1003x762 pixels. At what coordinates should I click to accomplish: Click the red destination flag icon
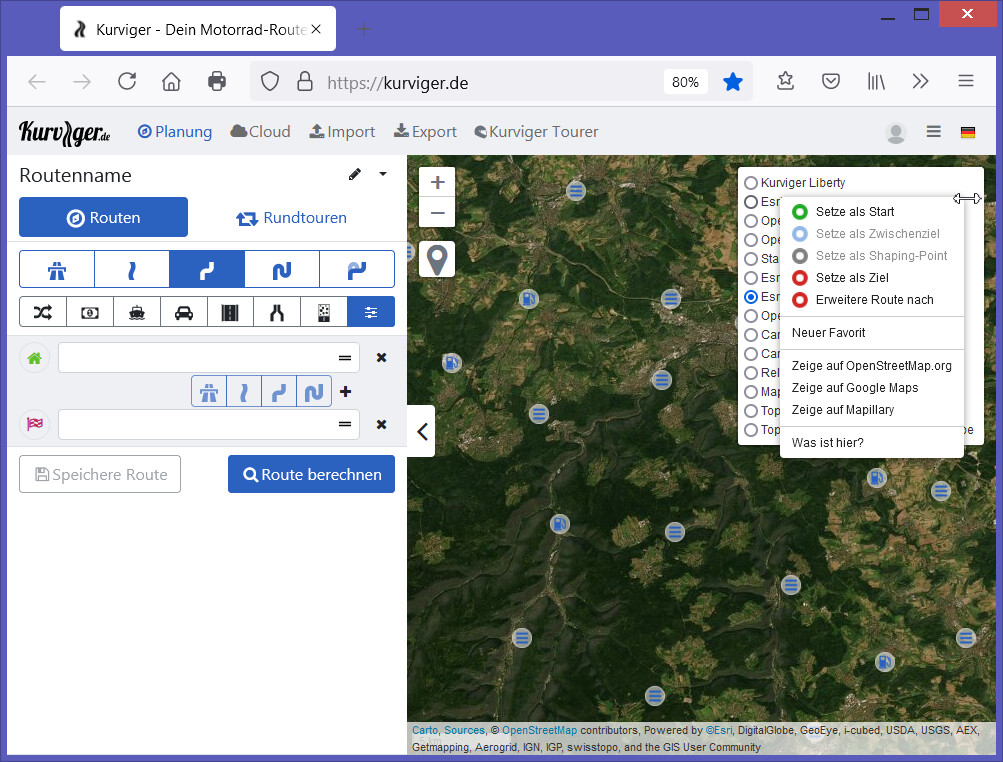35,424
